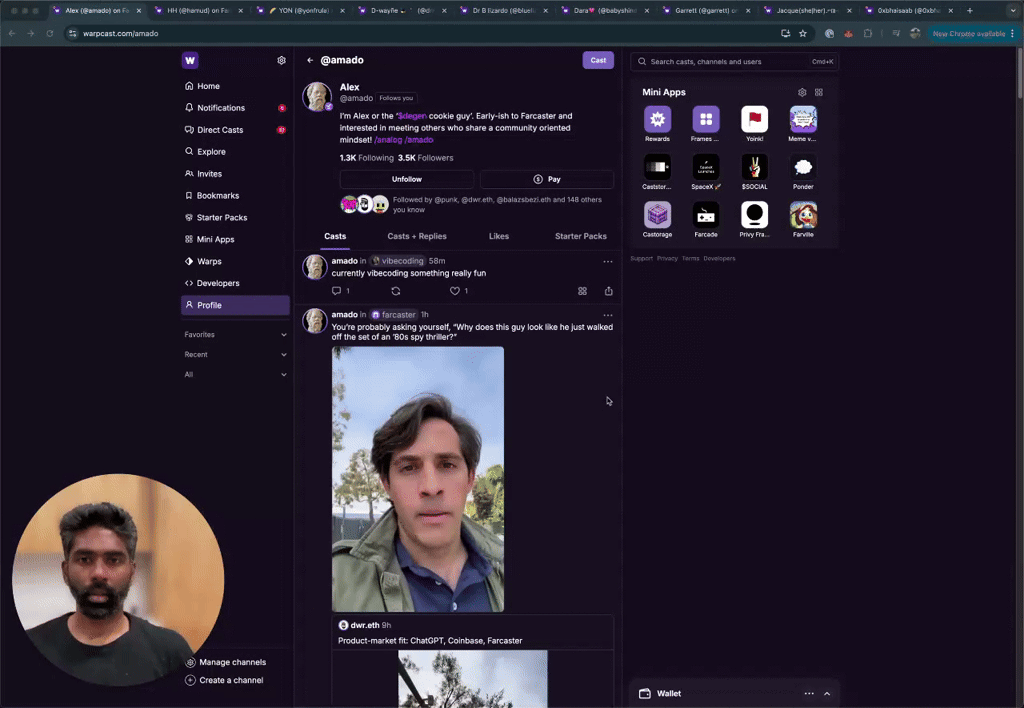The image size is (1024, 708).
Task: Click the Pay button
Action: tap(547, 179)
